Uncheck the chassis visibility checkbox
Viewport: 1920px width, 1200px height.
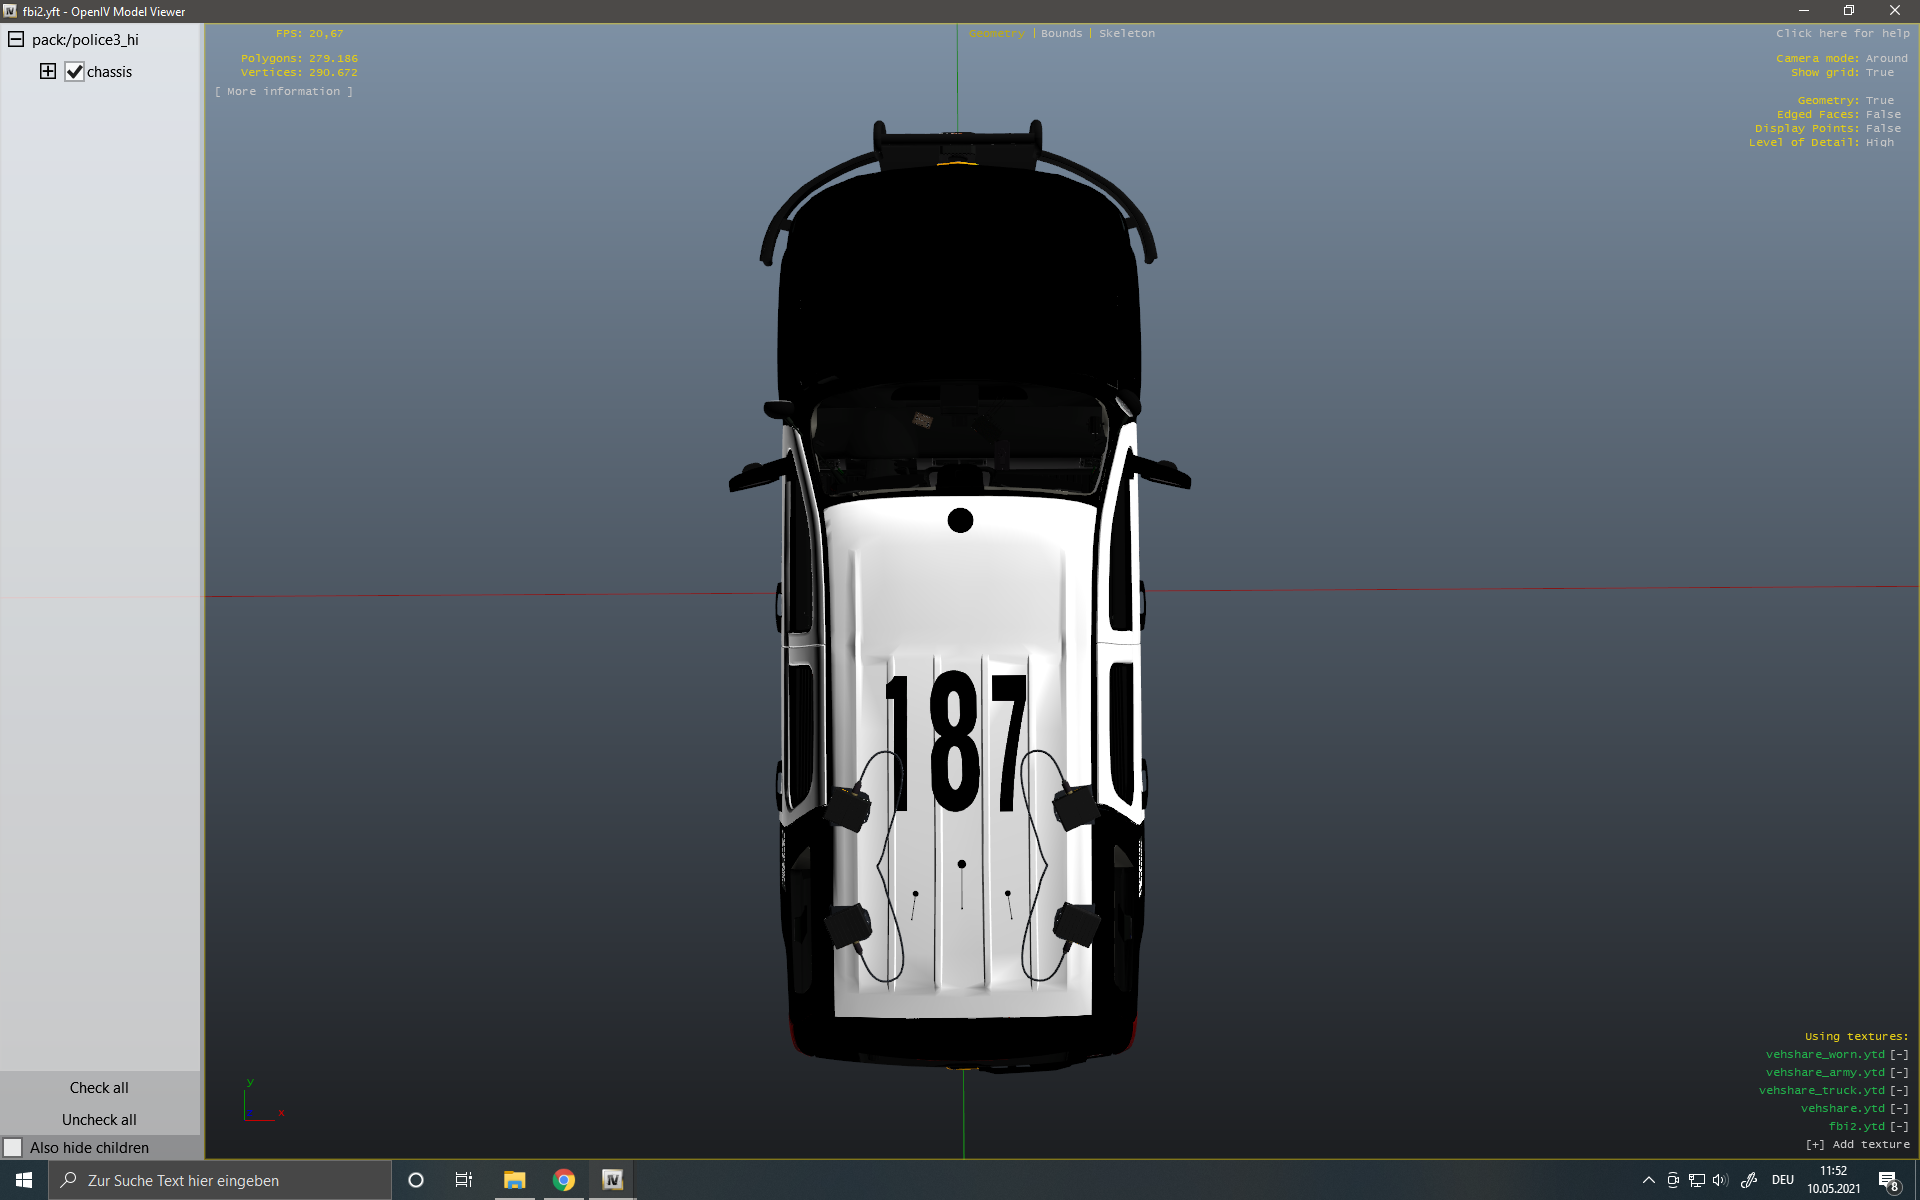(74, 72)
